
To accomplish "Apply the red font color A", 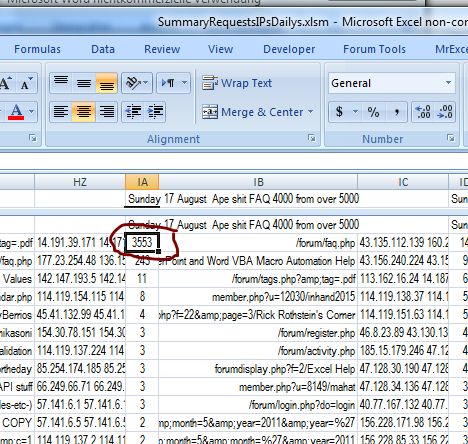I will 16,112.
